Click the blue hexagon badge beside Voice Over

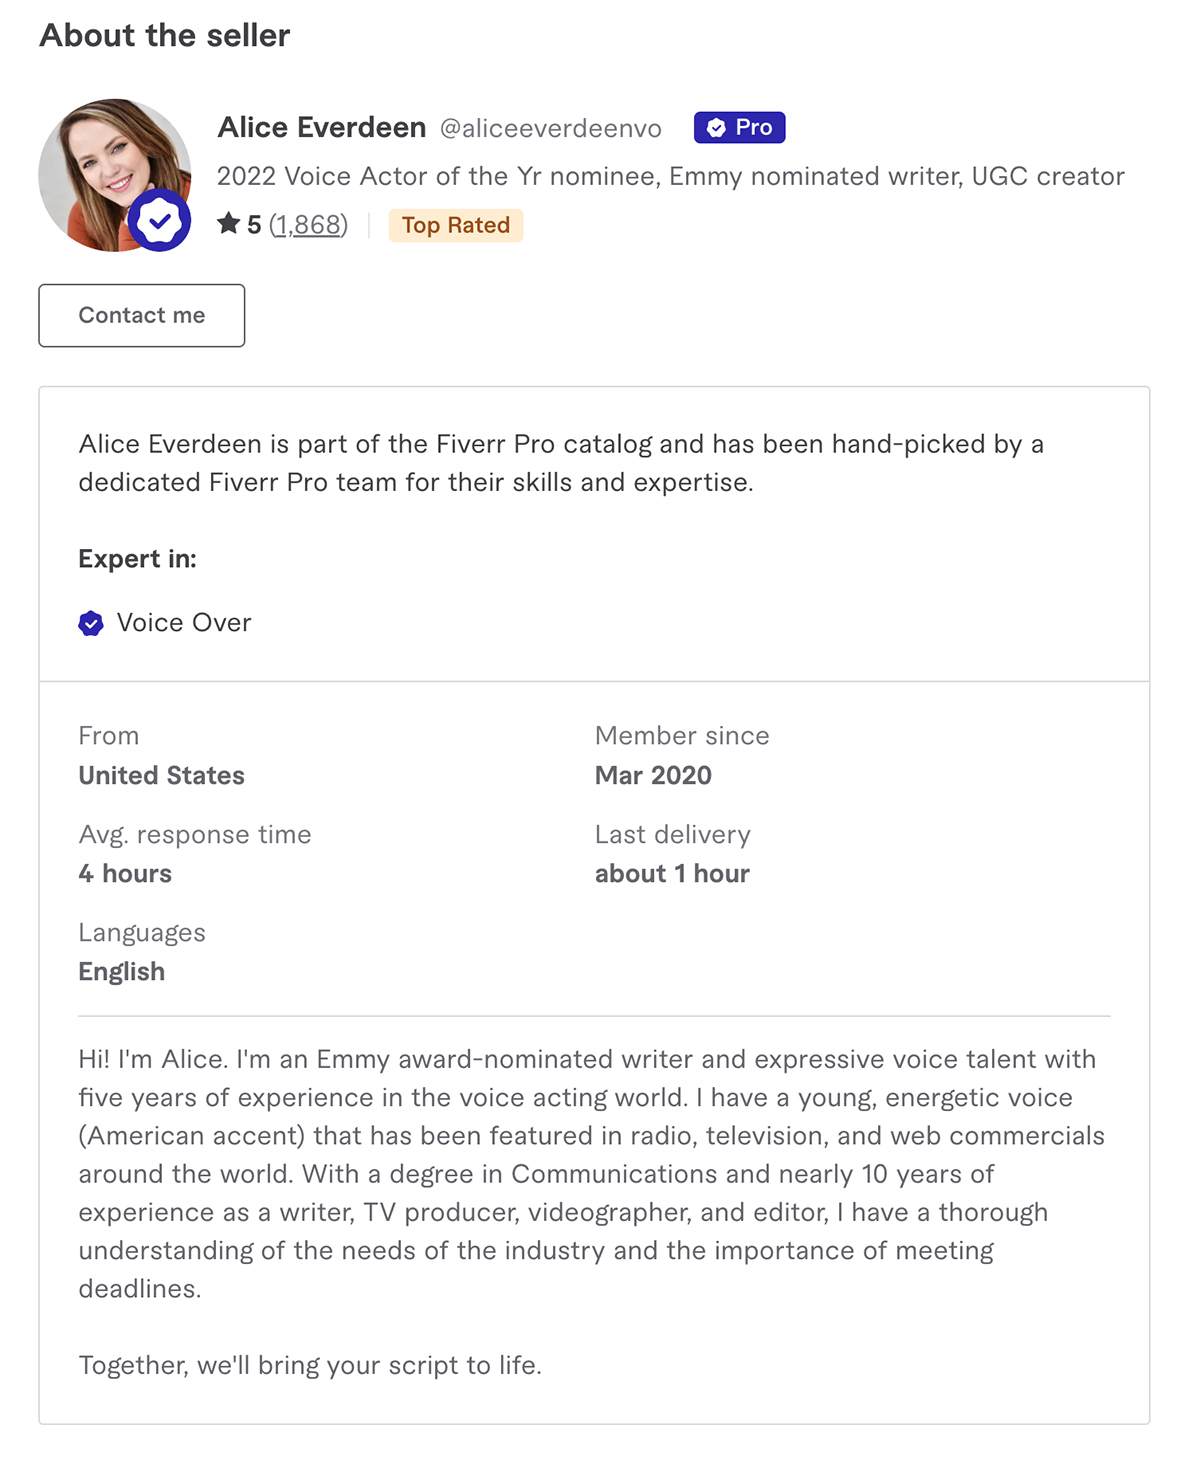91,622
